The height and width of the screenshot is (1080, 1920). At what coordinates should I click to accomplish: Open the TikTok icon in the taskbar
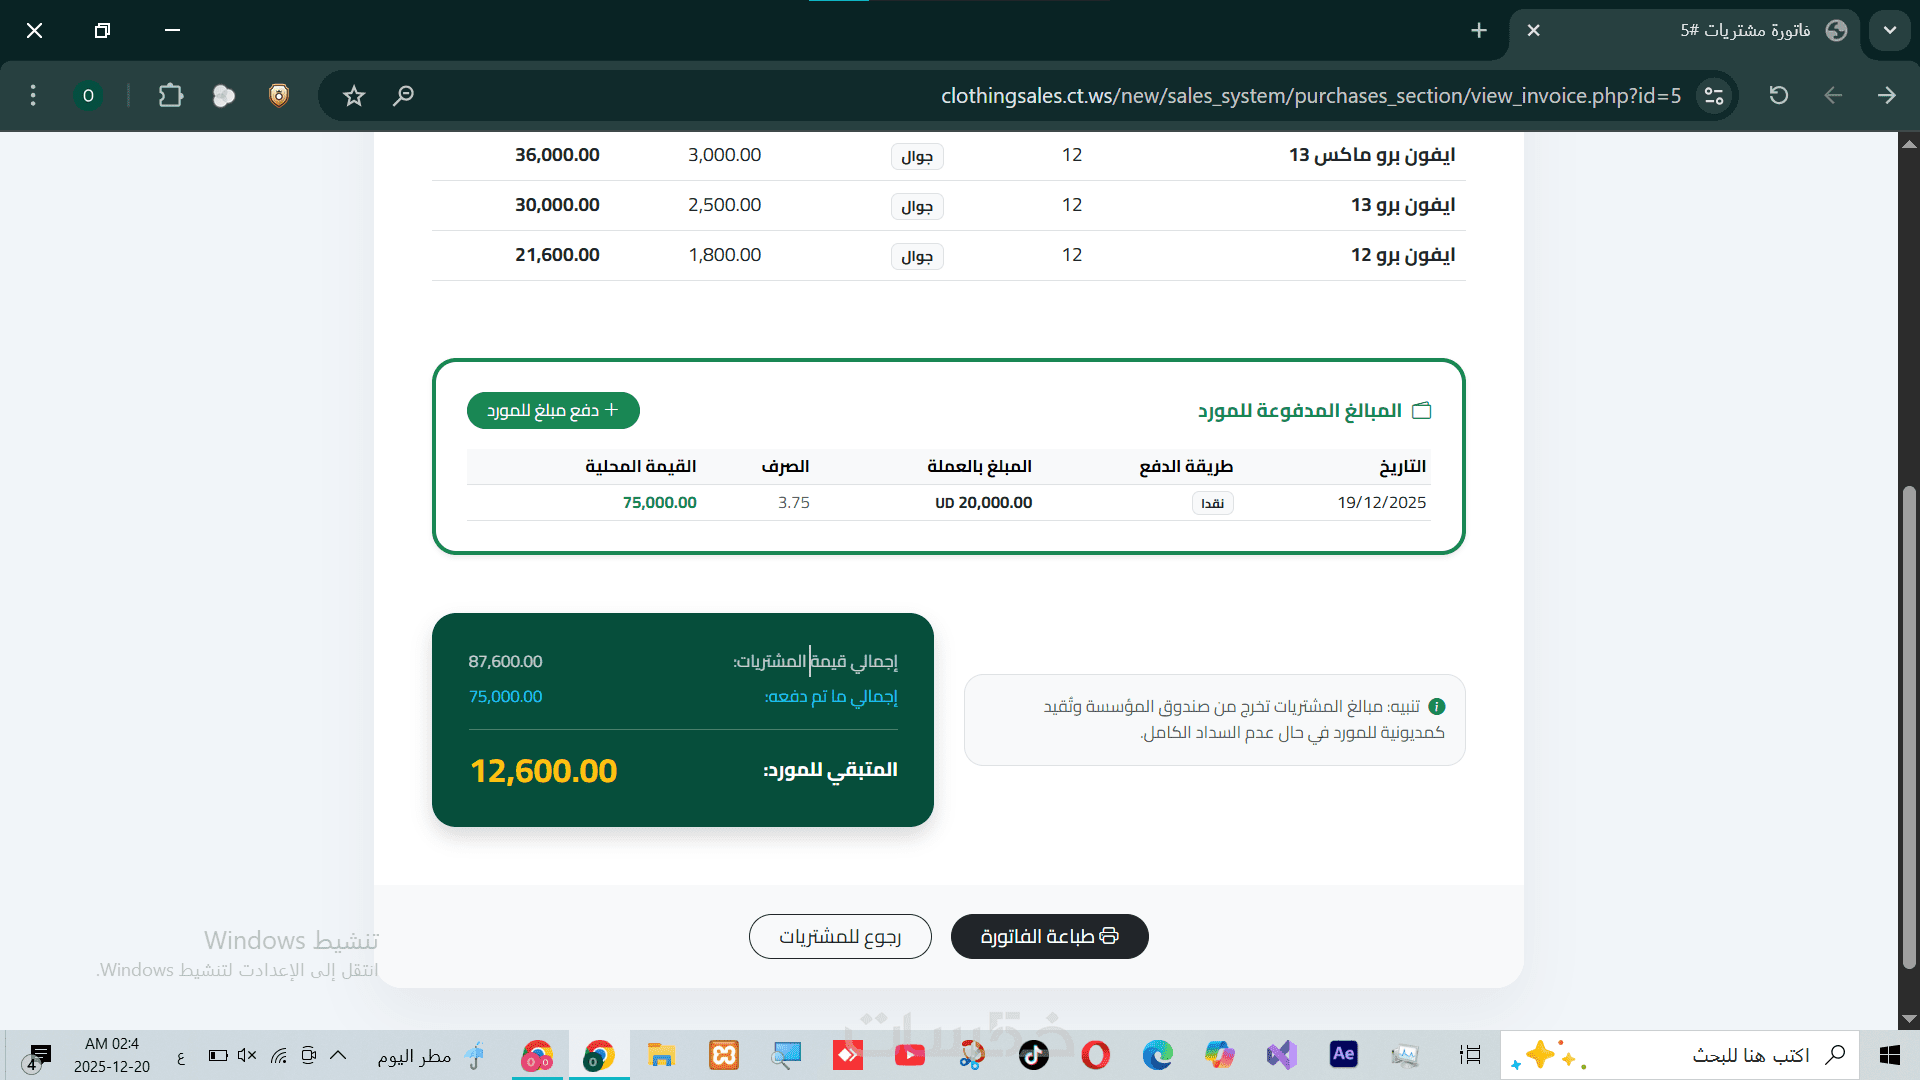(x=1034, y=1055)
